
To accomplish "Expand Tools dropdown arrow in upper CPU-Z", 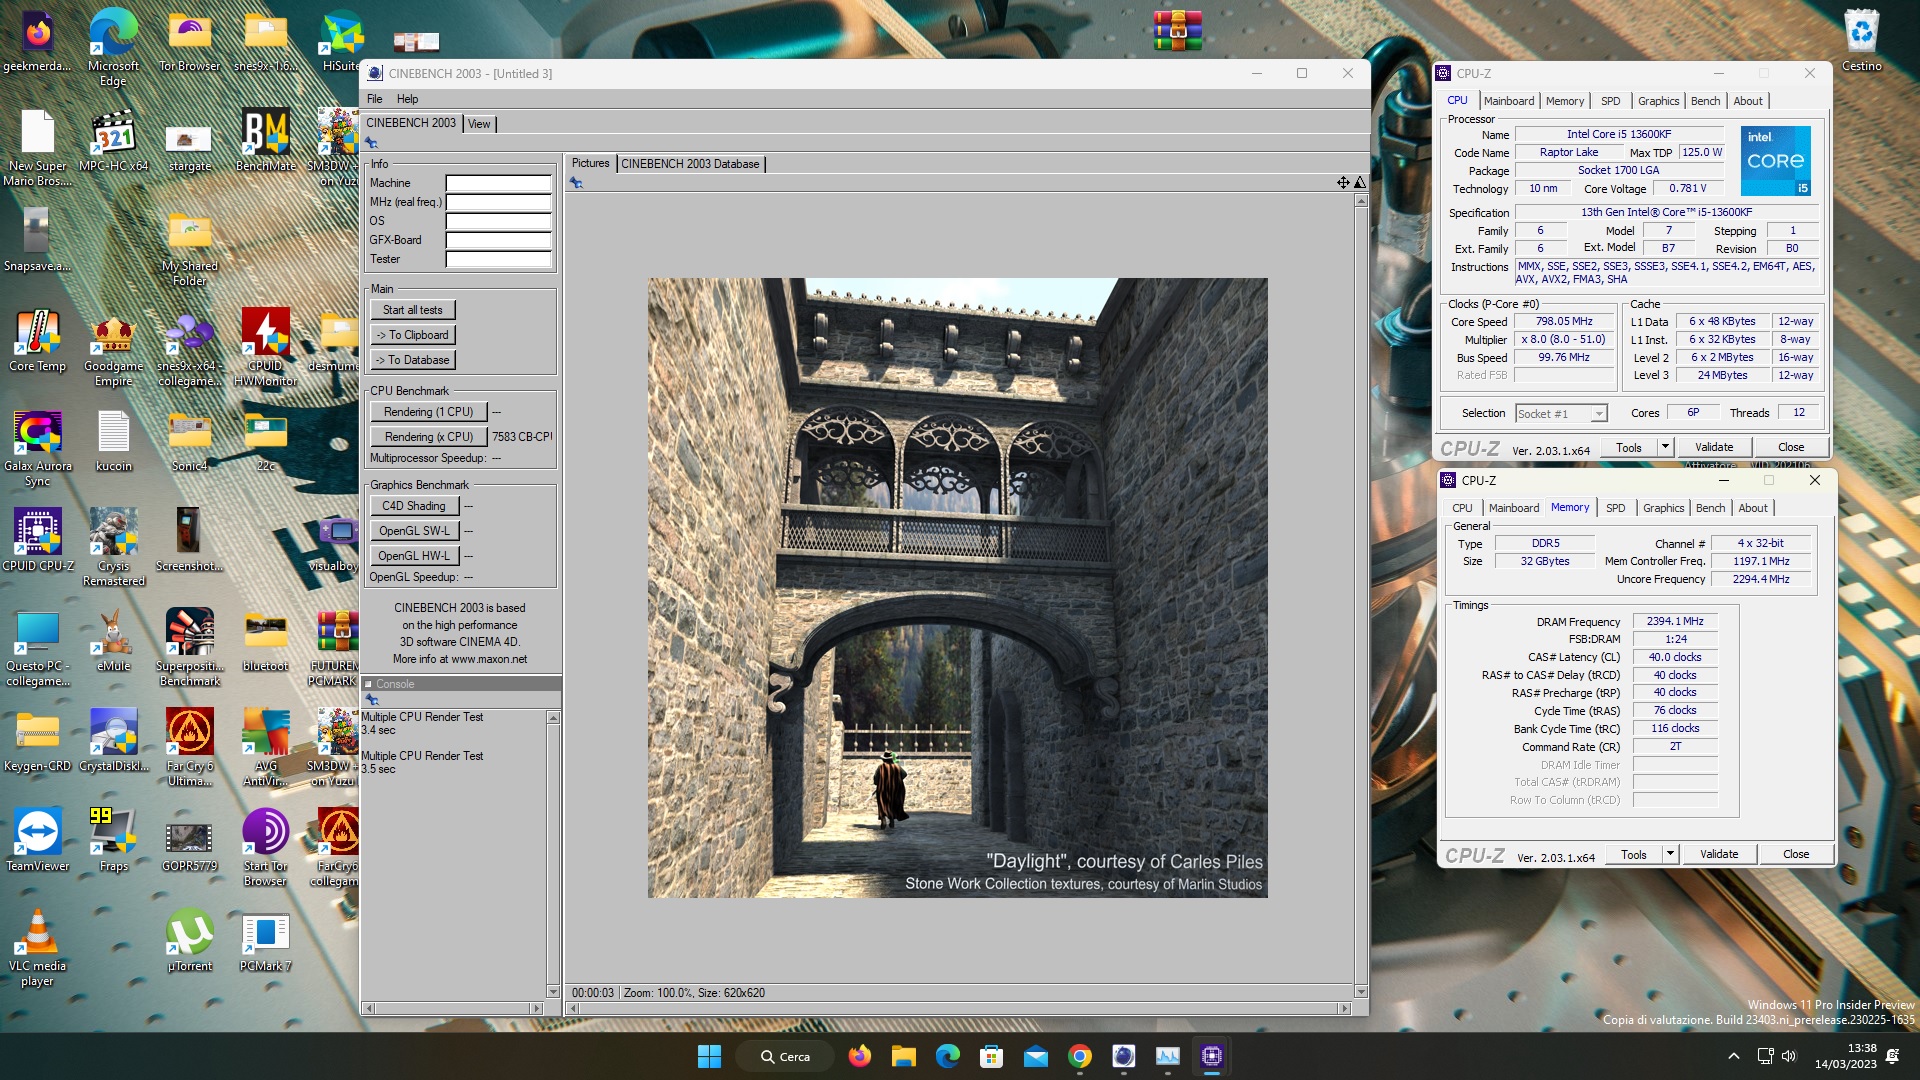I will coord(1665,447).
